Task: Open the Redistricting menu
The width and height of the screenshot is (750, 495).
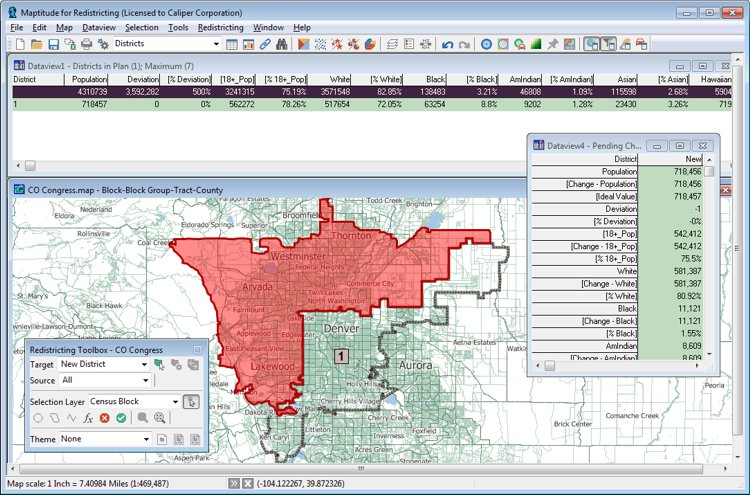Action: pos(220,27)
